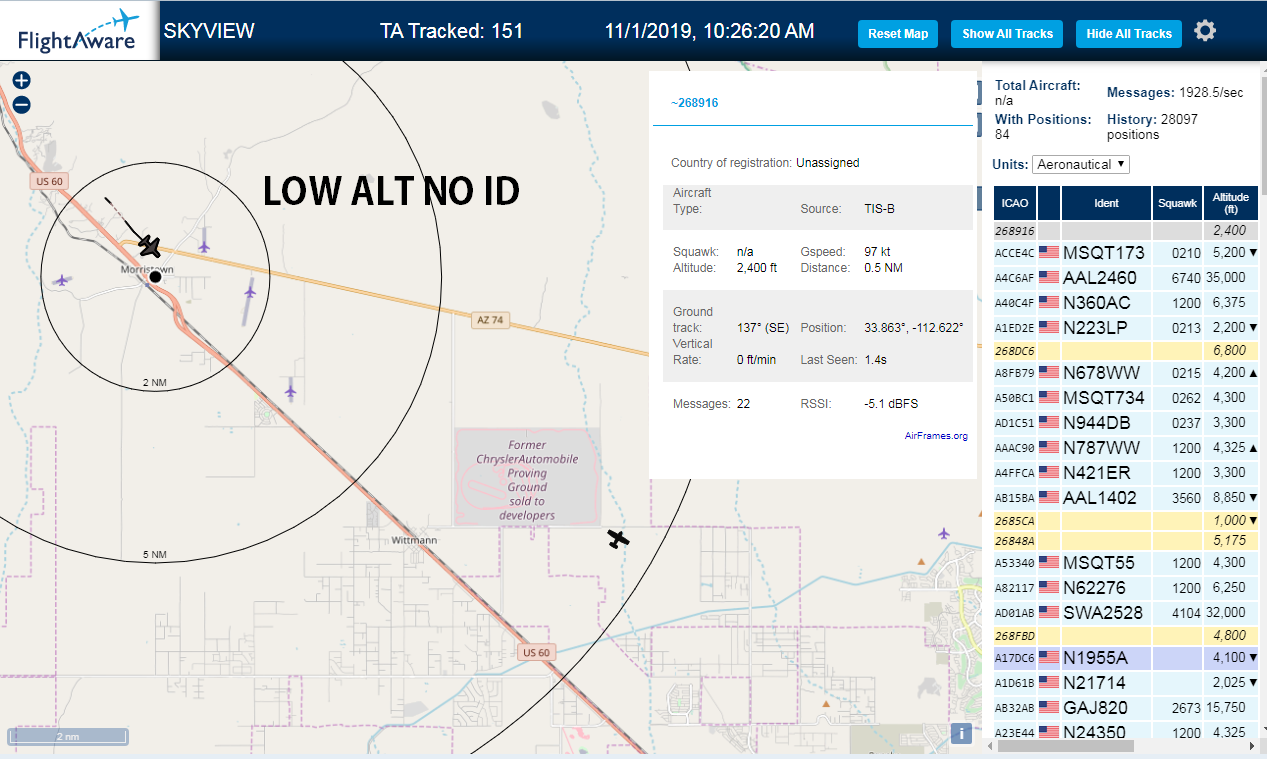Select the N944DB aircraft row
Screen dimensions: 1267x759
coord(1126,422)
